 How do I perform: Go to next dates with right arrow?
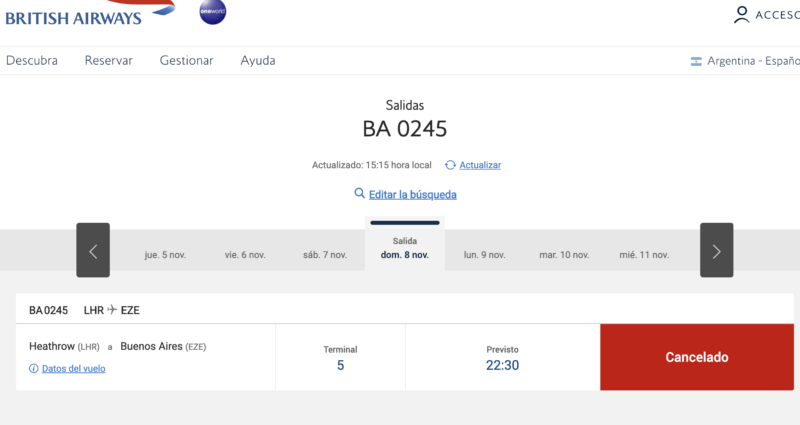tap(716, 250)
